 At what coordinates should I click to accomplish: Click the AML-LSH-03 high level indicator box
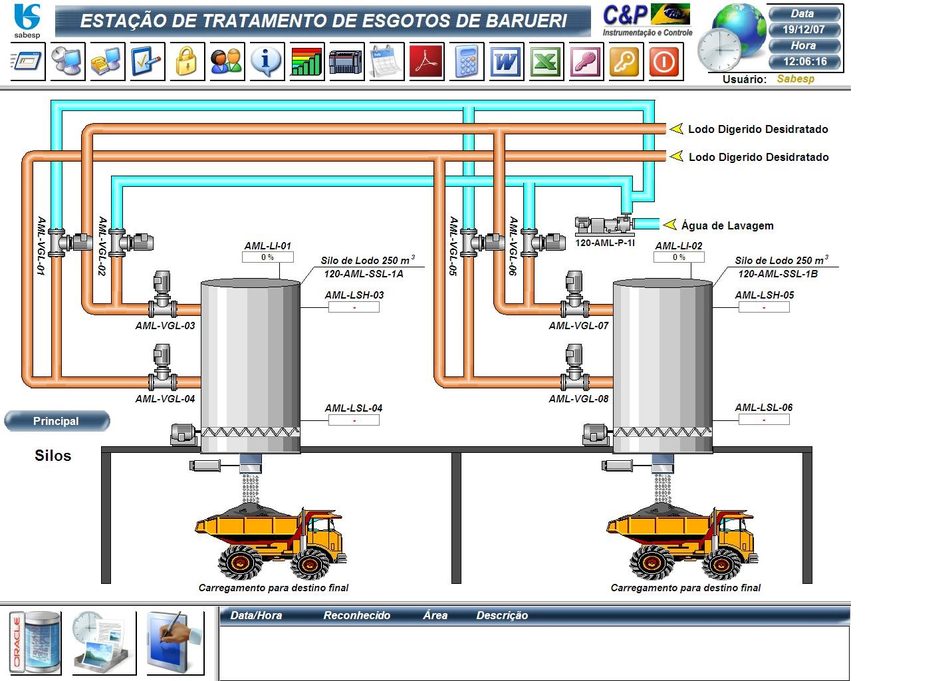tap(354, 307)
